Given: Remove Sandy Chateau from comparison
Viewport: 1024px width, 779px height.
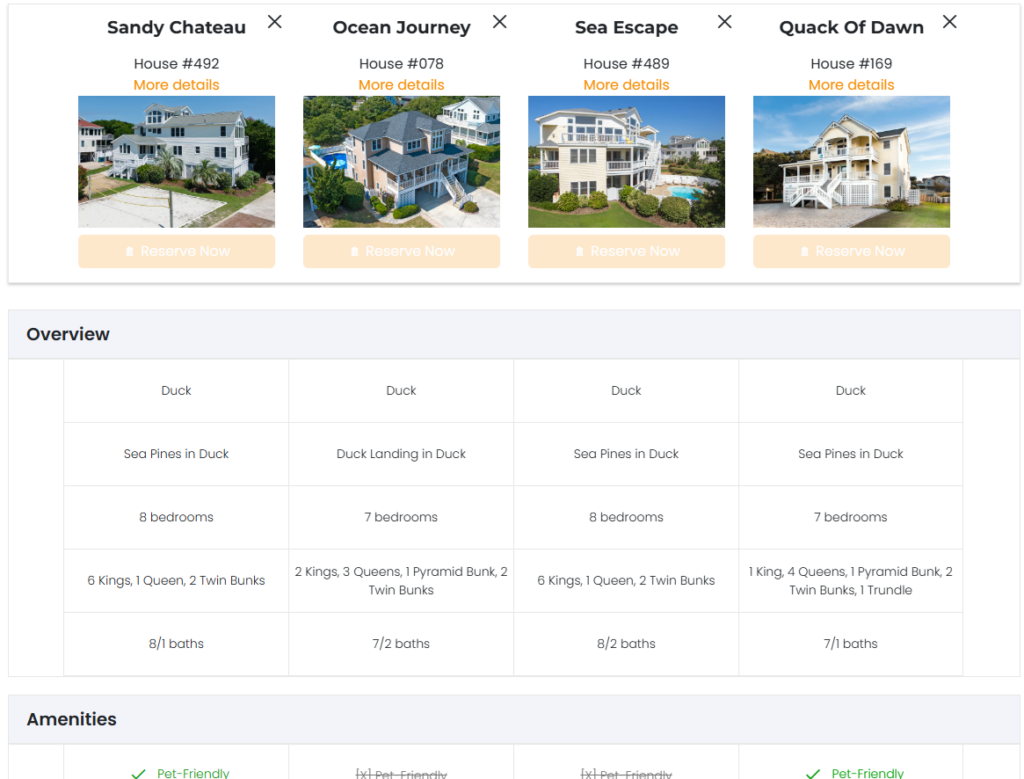Looking at the screenshot, I should tap(275, 22).
